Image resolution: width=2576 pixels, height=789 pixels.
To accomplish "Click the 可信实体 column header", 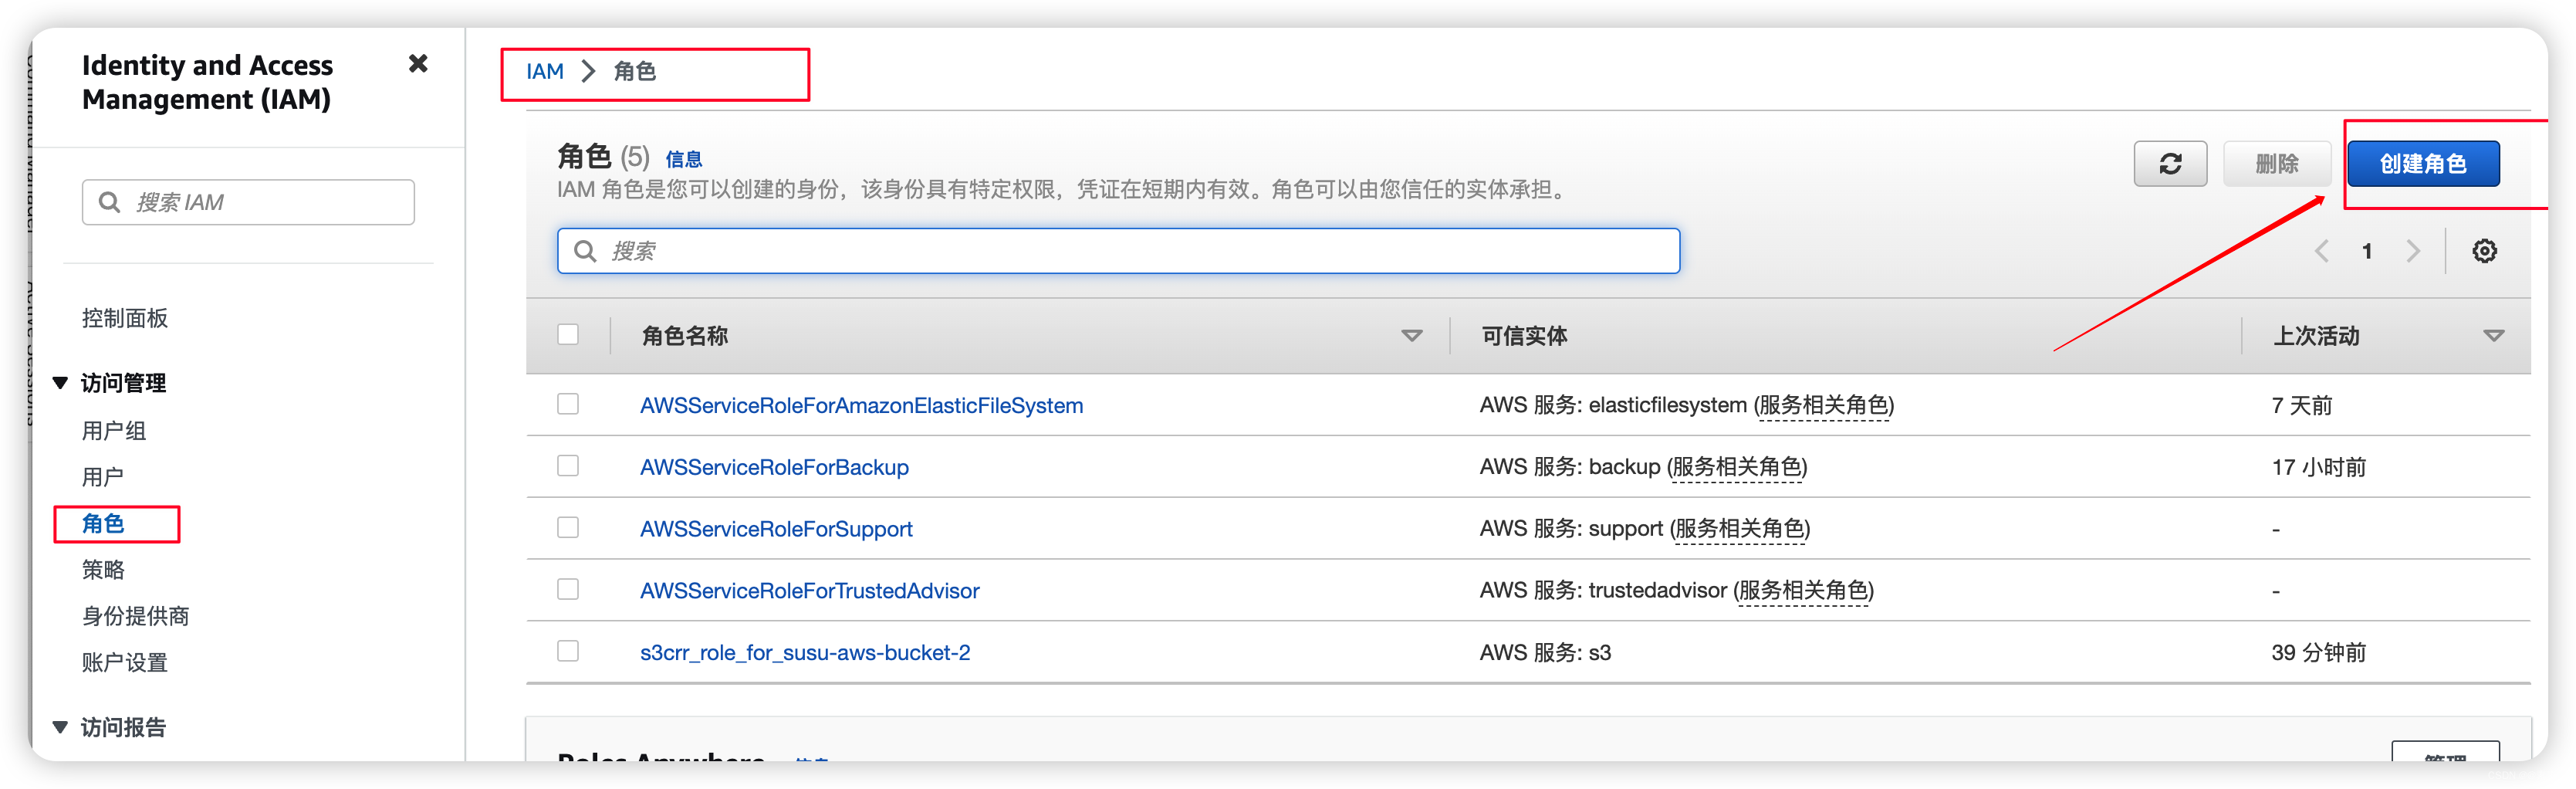I will [x=1524, y=336].
